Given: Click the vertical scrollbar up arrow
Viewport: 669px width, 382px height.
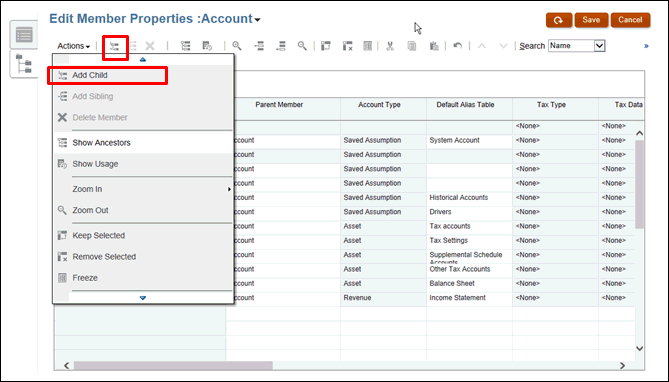Looking at the screenshot, I should [640, 134].
